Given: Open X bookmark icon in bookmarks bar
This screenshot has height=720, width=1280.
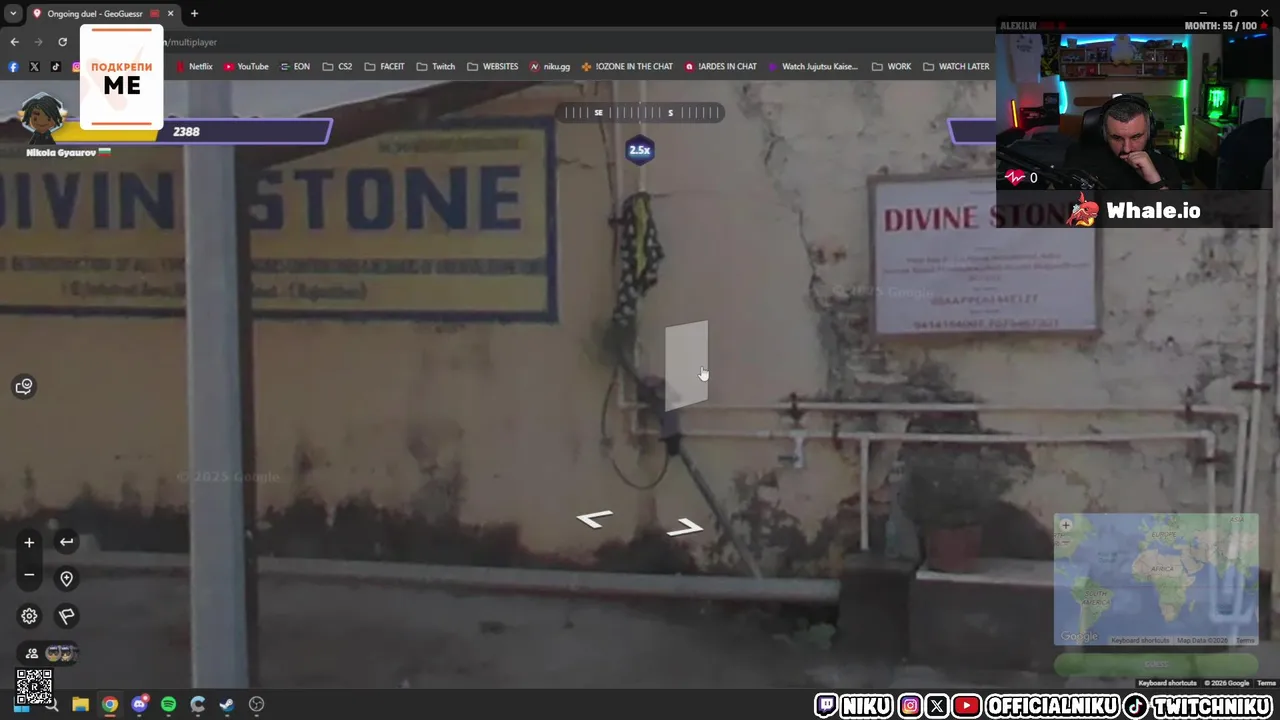Looking at the screenshot, I should [x=34, y=67].
